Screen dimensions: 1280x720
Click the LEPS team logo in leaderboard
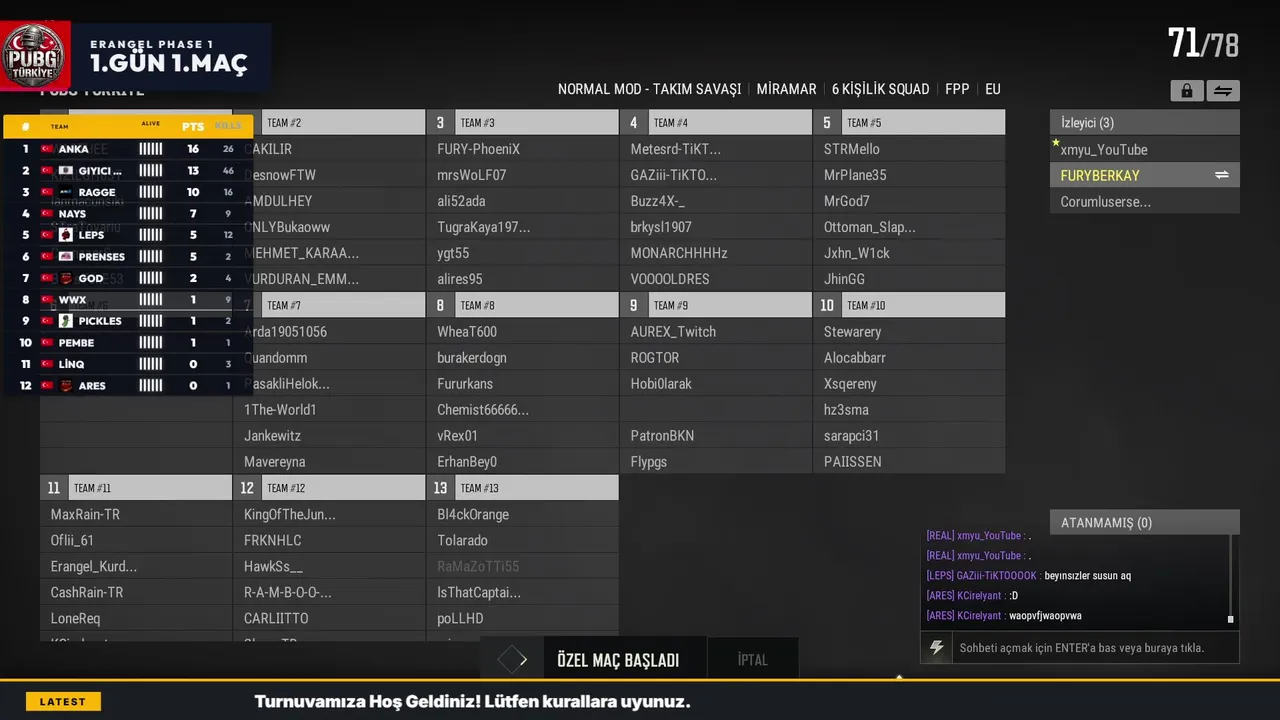point(66,235)
